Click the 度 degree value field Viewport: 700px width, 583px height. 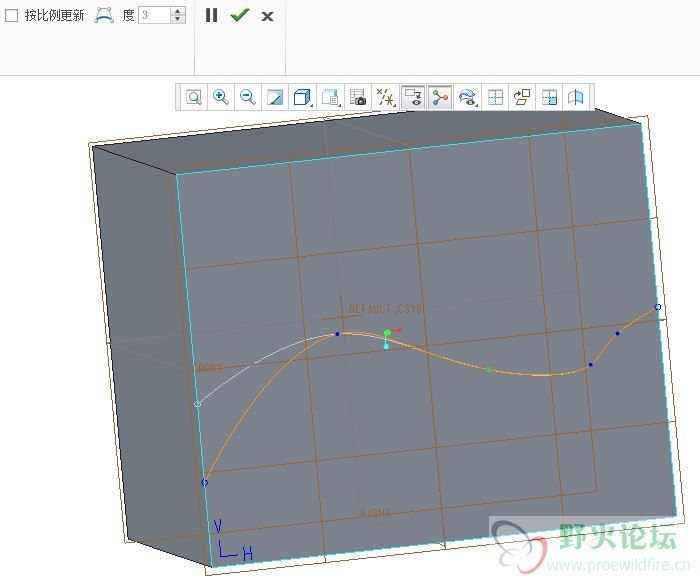154,16
